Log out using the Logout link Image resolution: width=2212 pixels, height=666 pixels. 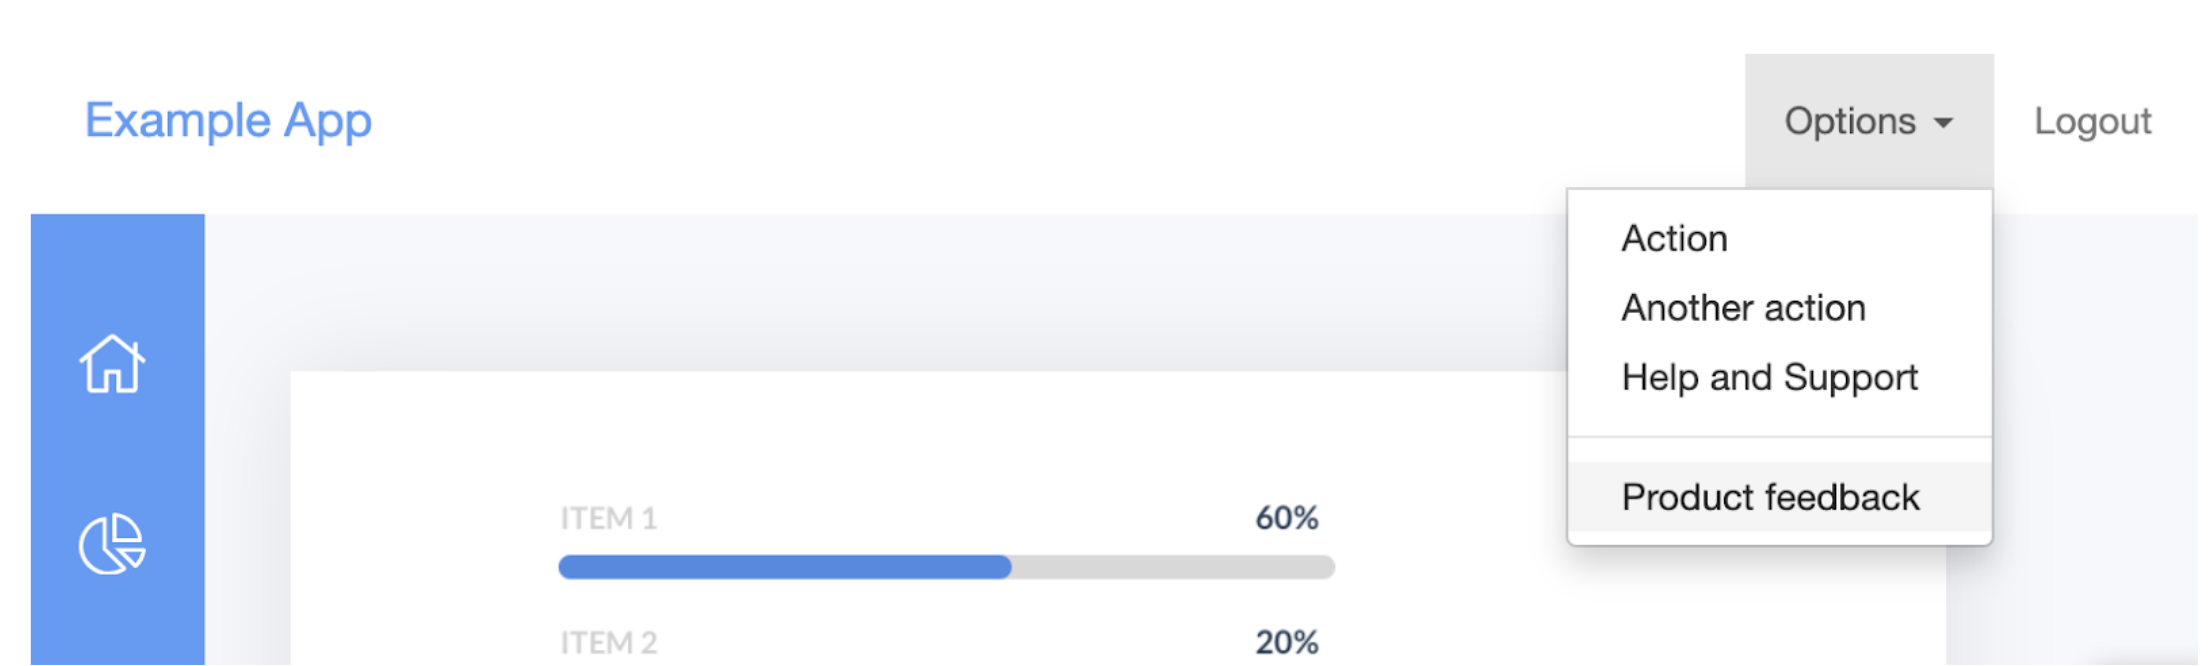pos(2092,121)
